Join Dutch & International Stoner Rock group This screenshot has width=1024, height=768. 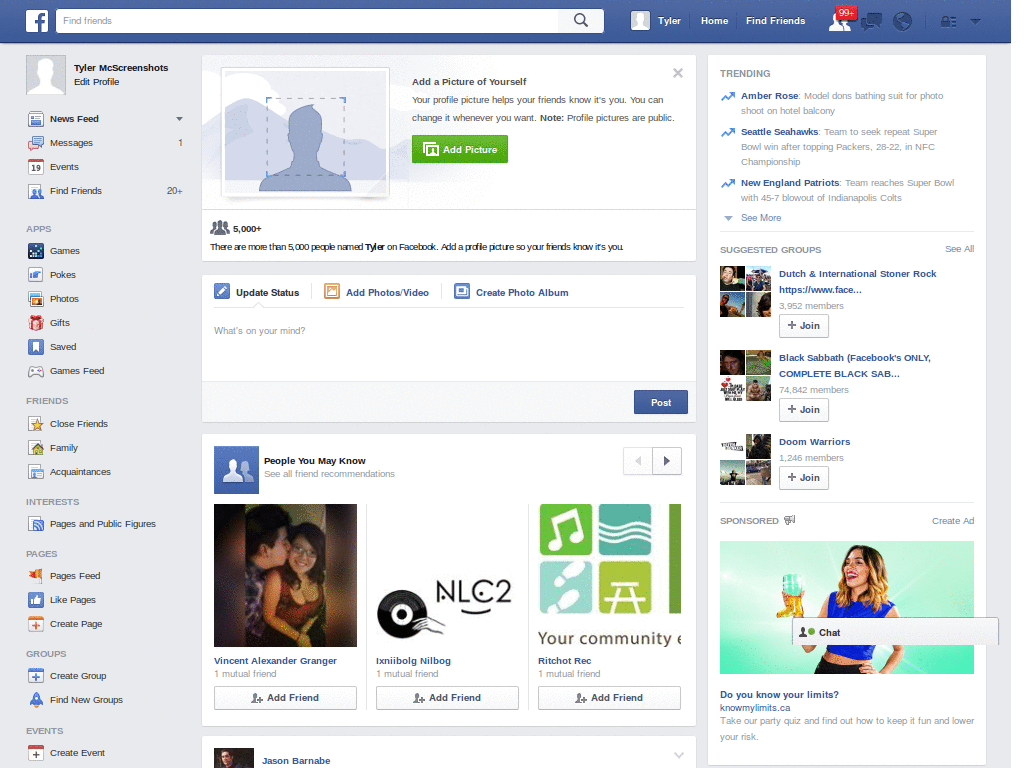[x=804, y=326]
